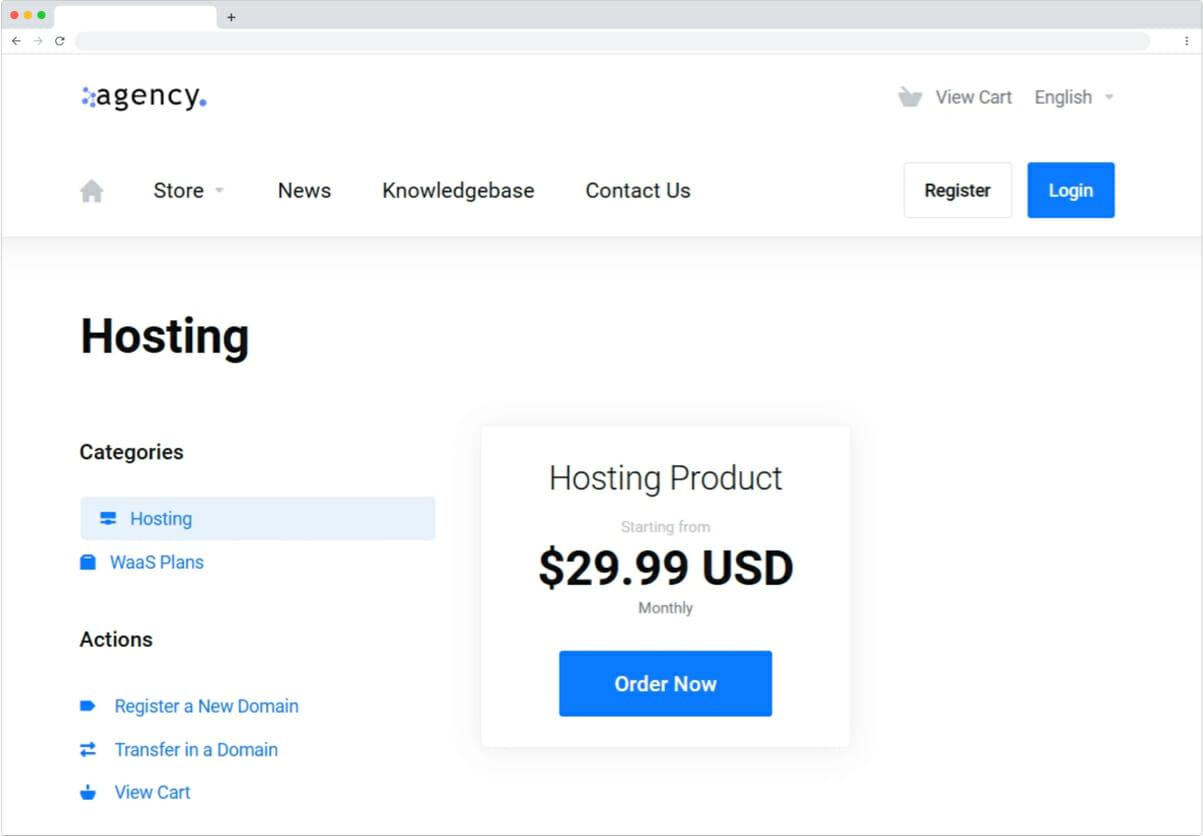Click the browser back arrow
The width and height of the screenshot is (1203, 836).
[16, 41]
